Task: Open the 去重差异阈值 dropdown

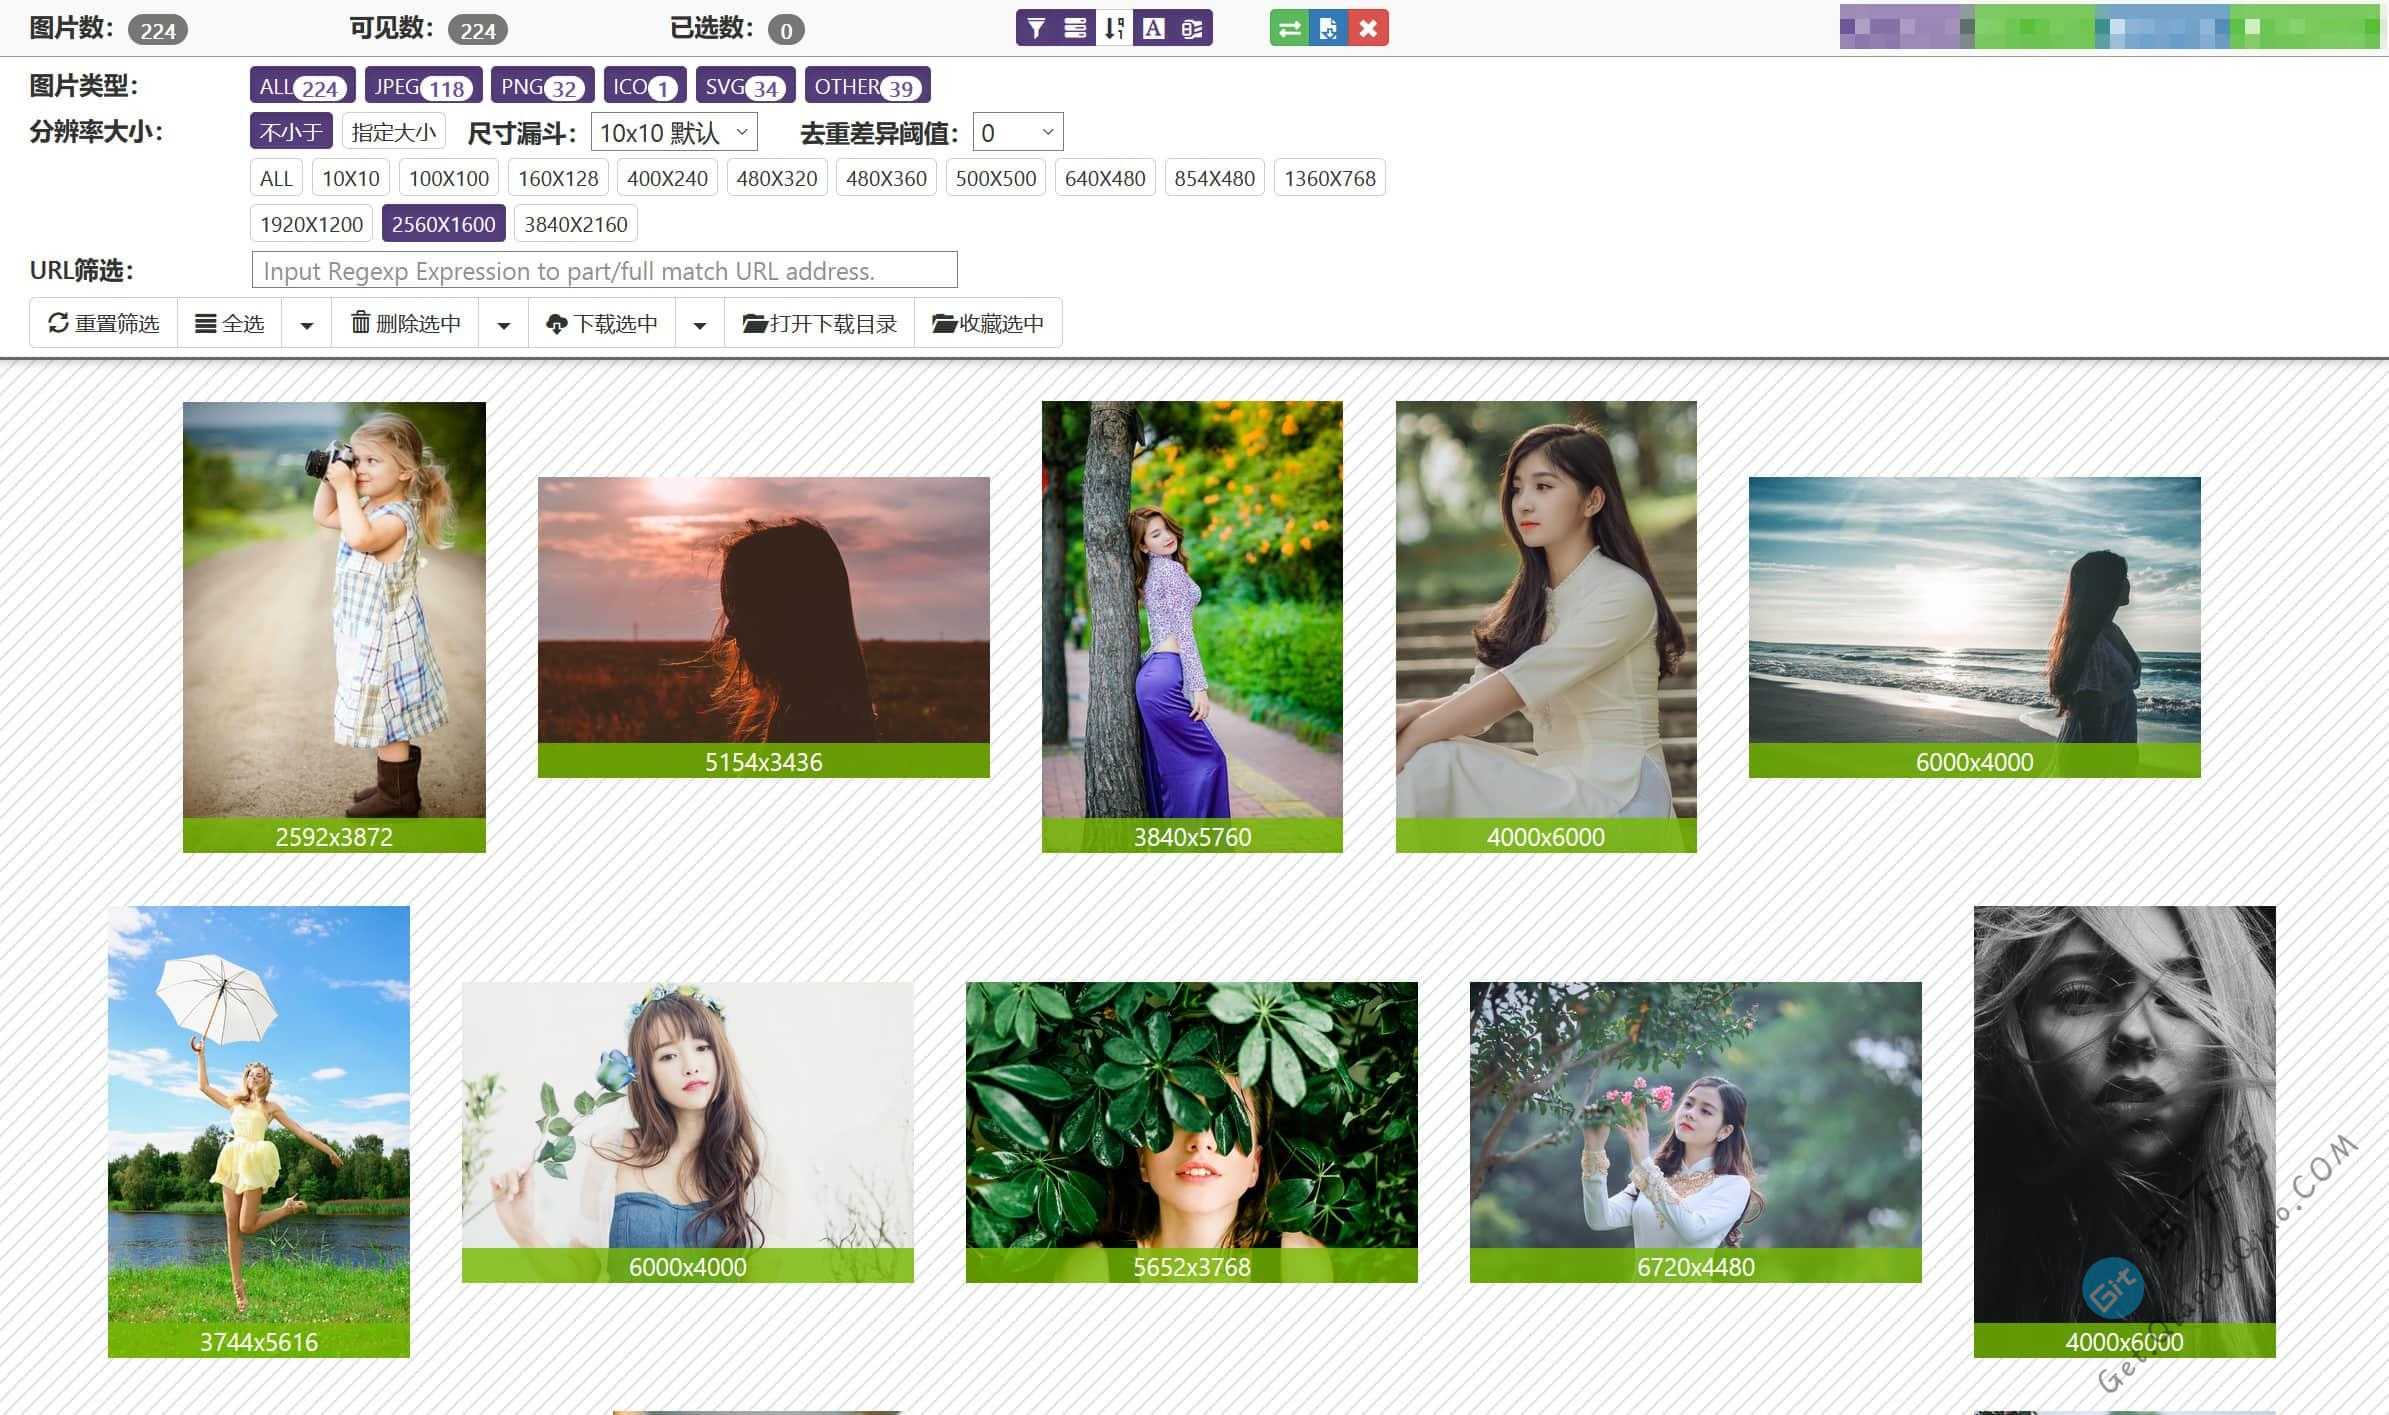Action: point(1017,132)
